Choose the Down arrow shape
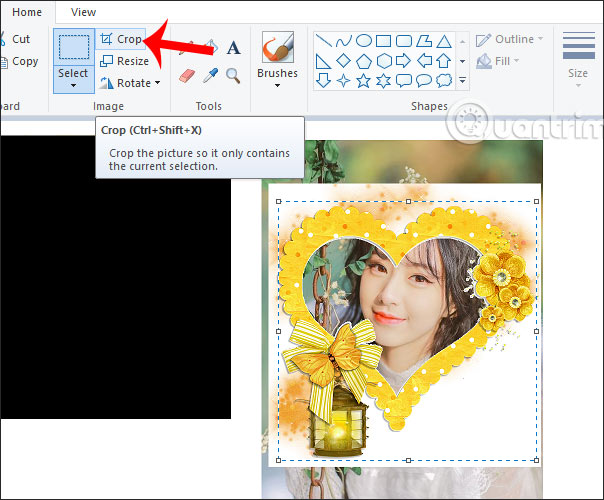 (x=323, y=81)
